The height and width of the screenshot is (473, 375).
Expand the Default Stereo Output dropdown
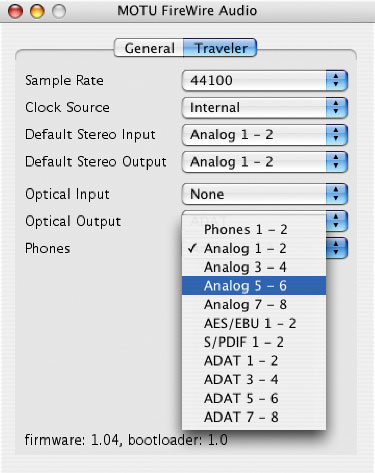(x=265, y=162)
